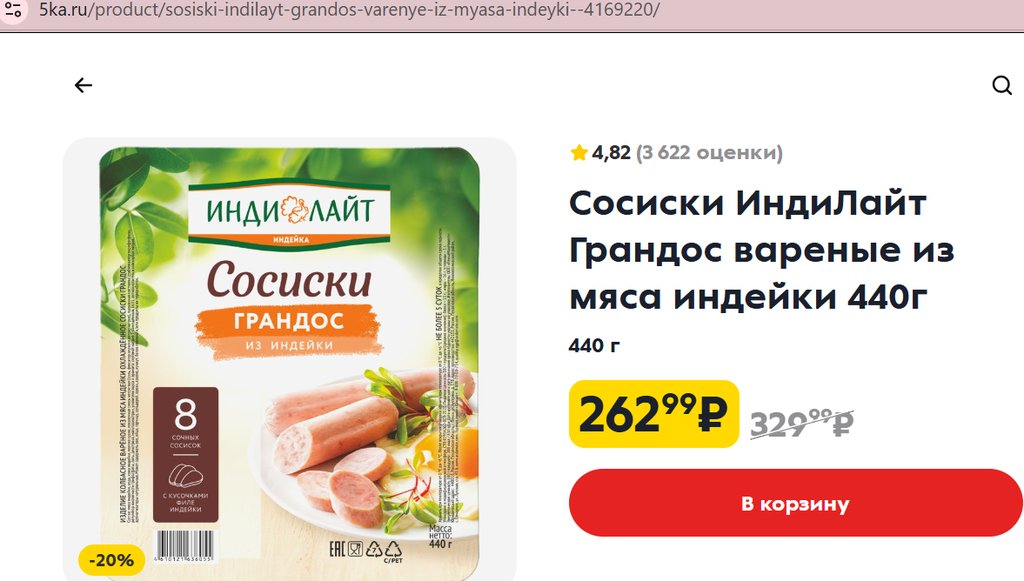Click the brown 8 сочных сосисок badge
Viewport: 1024px width, 581px height.
pos(185,454)
